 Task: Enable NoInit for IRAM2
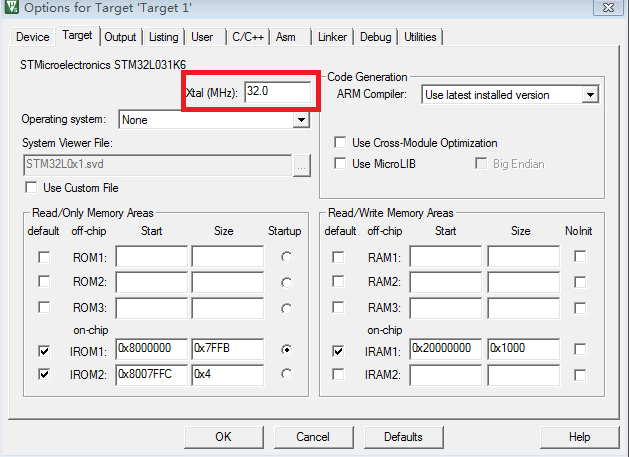[580, 375]
